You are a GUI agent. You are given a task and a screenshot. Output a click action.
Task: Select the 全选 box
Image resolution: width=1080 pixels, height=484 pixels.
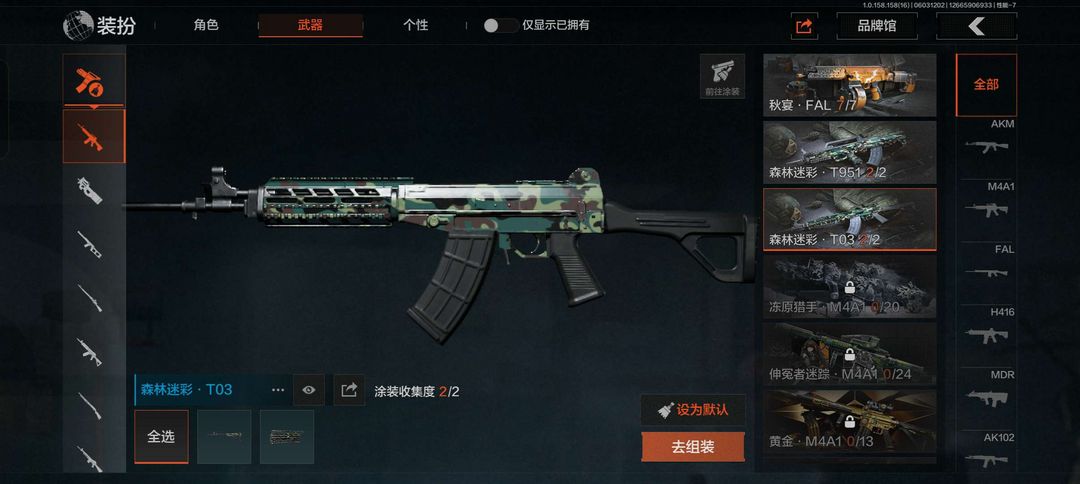pos(161,436)
